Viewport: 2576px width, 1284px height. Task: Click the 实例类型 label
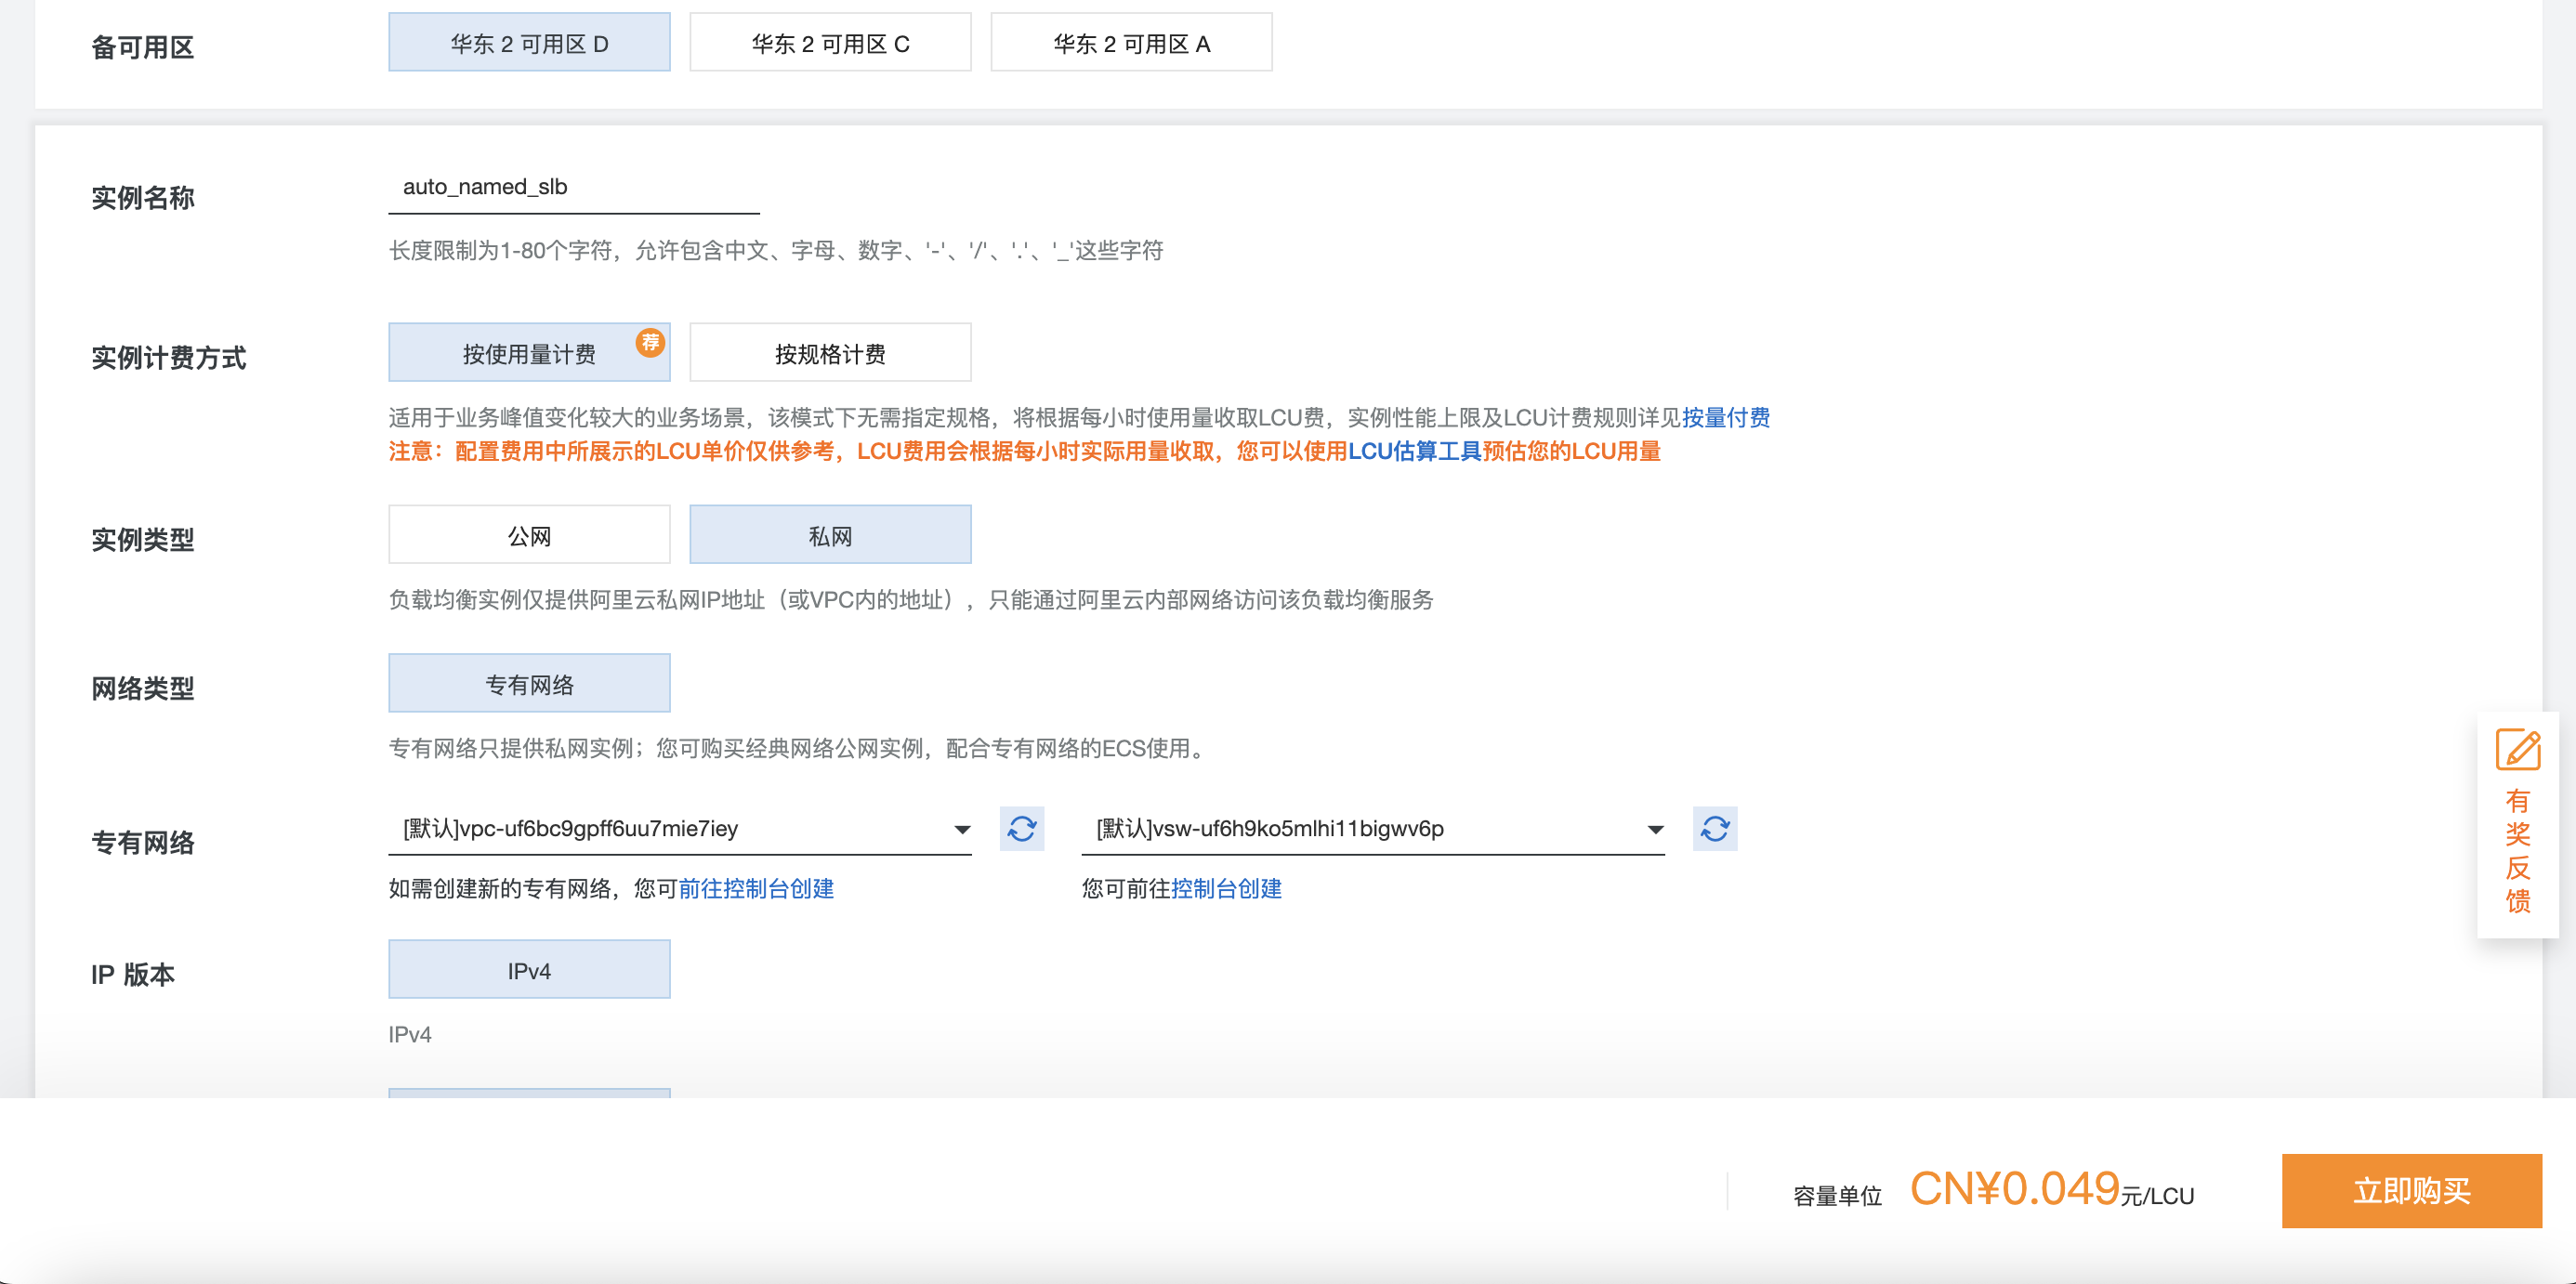[142, 539]
